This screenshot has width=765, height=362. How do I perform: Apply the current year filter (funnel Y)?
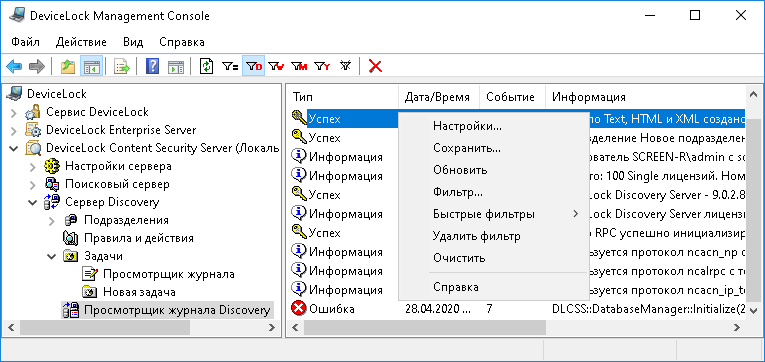point(322,66)
